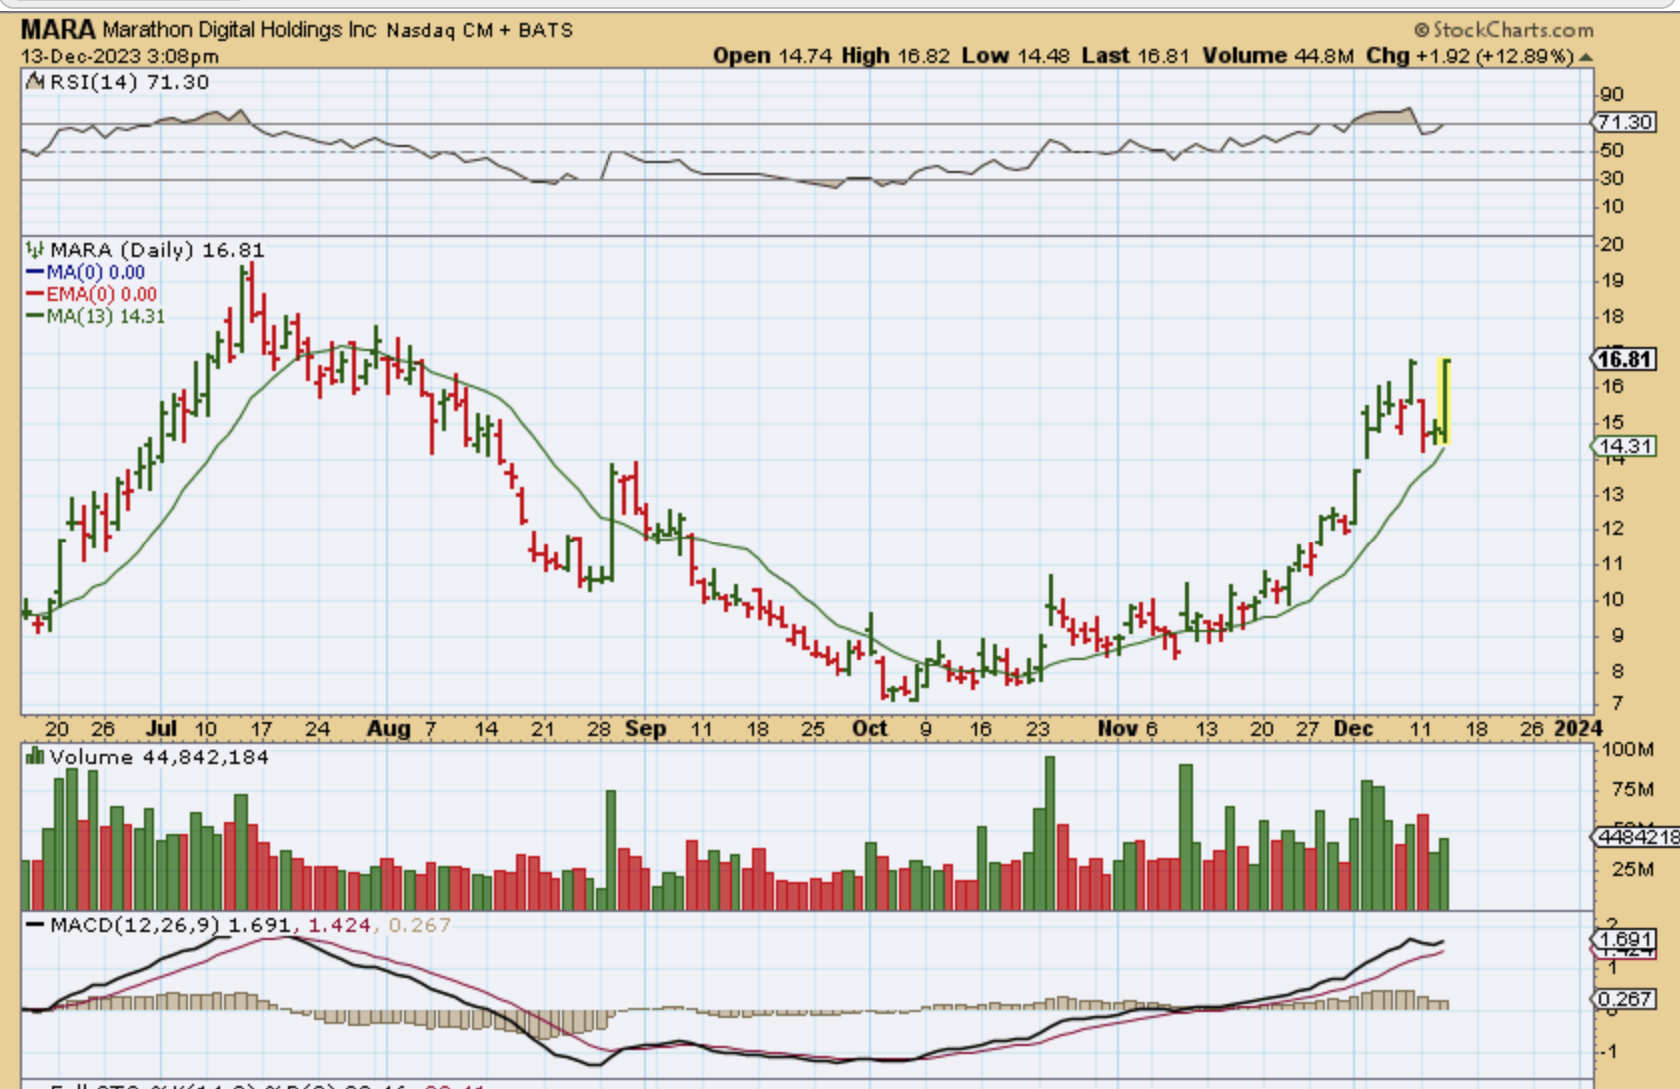
Task: Click the Nov label on the date axis
Action: point(1116,729)
